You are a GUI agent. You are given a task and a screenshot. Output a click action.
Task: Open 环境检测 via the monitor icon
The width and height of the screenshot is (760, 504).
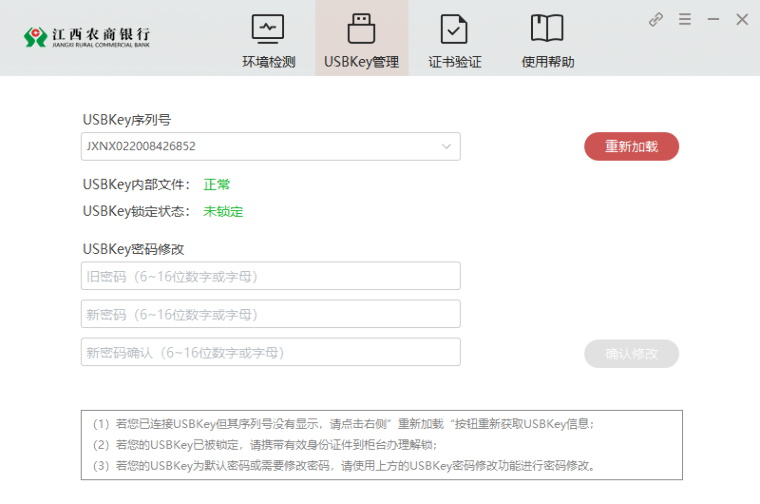[268, 28]
